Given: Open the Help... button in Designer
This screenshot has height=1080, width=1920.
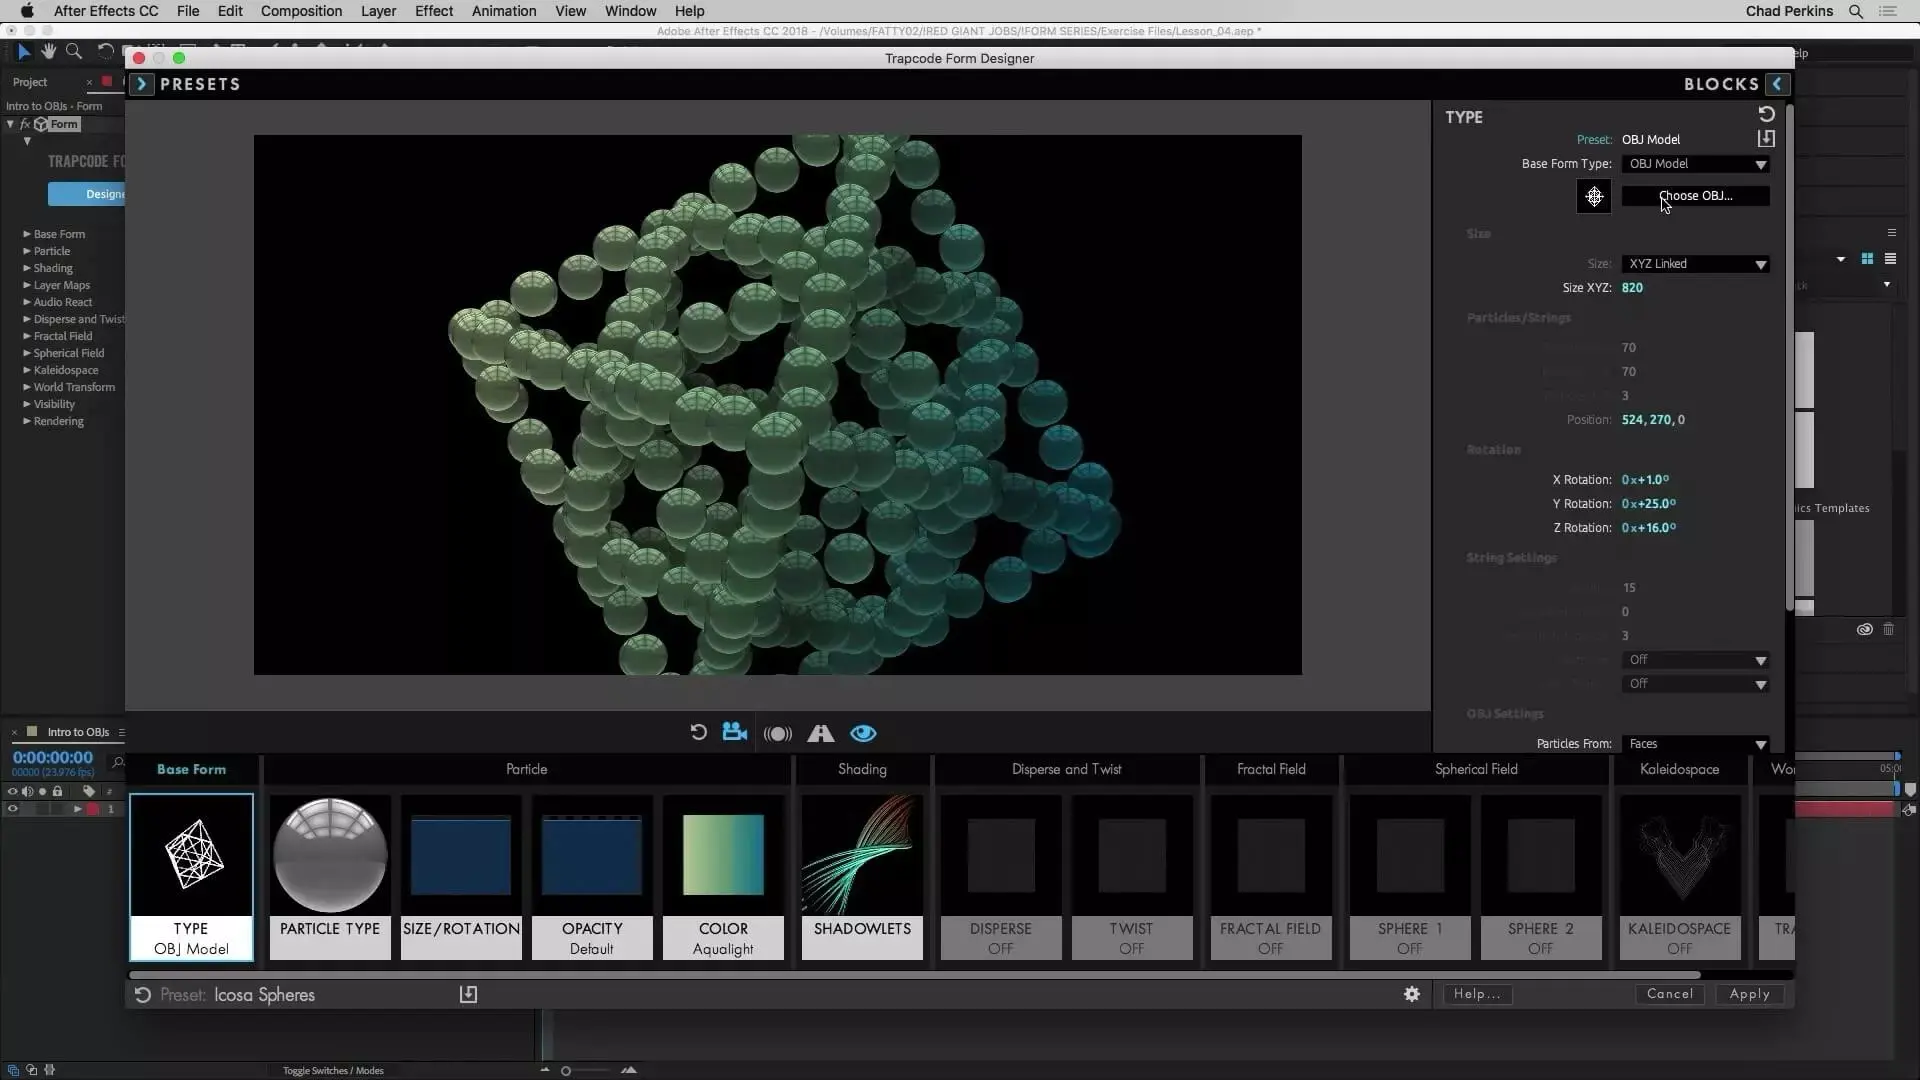Looking at the screenshot, I should (1477, 994).
